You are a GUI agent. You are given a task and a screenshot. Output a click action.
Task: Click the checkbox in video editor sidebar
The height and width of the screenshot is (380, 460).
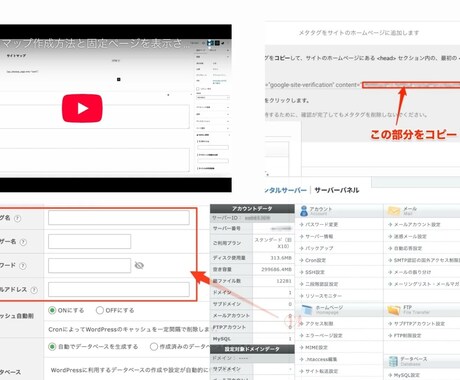(x=198, y=89)
